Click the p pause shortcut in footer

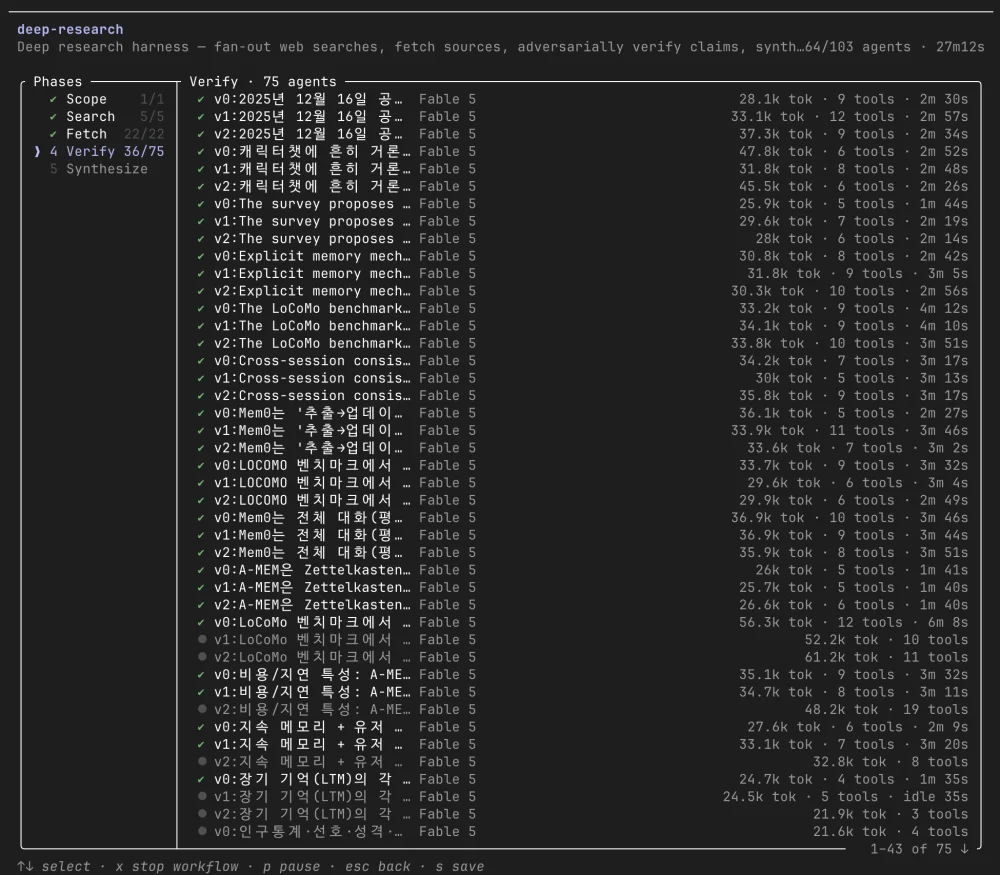[x=292, y=867]
